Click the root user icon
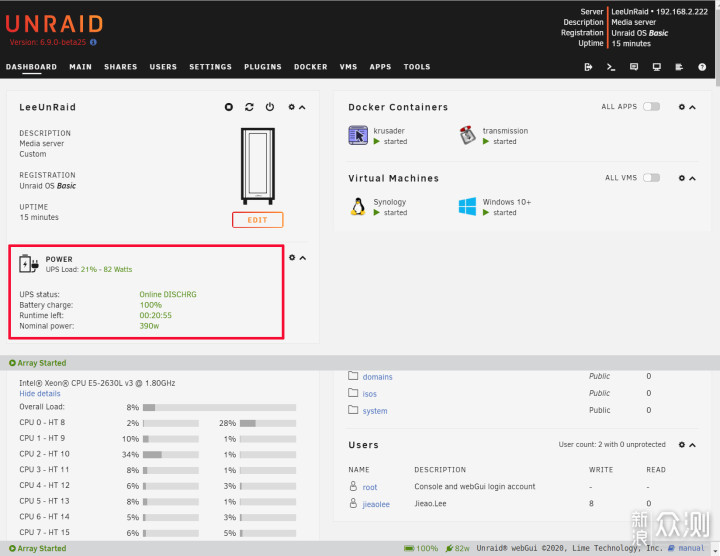Image resolution: width=720 pixels, height=556 pixels. point(353,486)
